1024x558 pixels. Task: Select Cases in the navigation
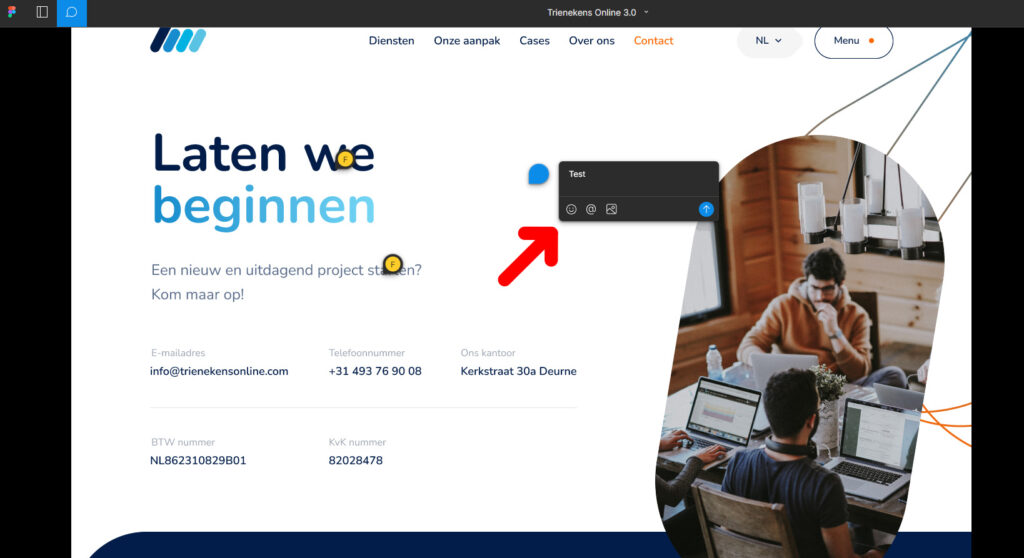click(x=534, y=41)
